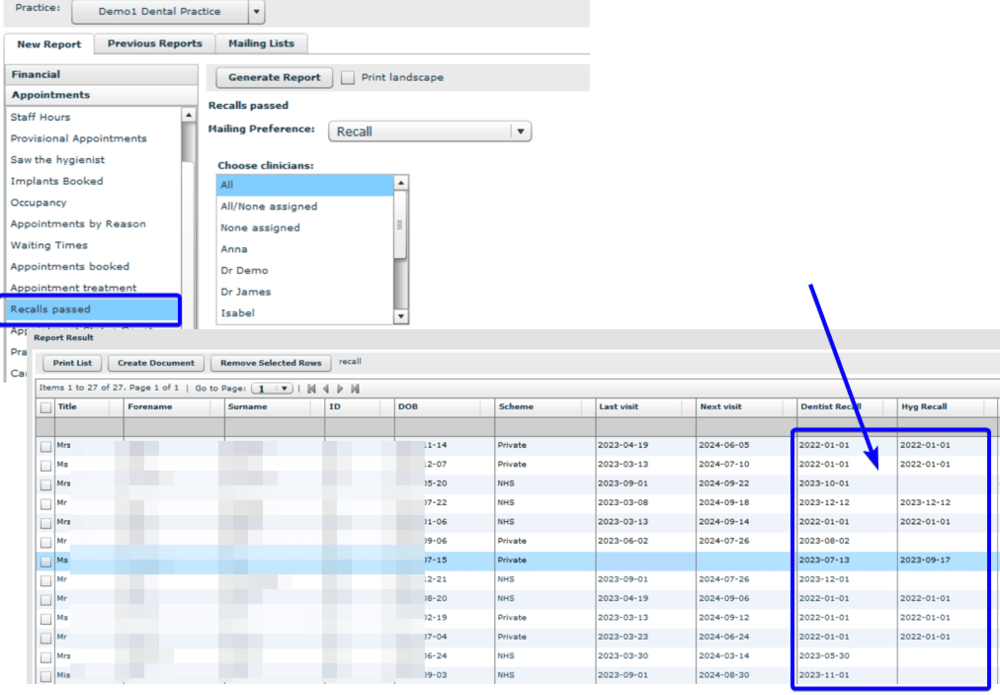Click next page arrow in report pager
Viewport: 1000px width, 695px height.
(340, 388)
